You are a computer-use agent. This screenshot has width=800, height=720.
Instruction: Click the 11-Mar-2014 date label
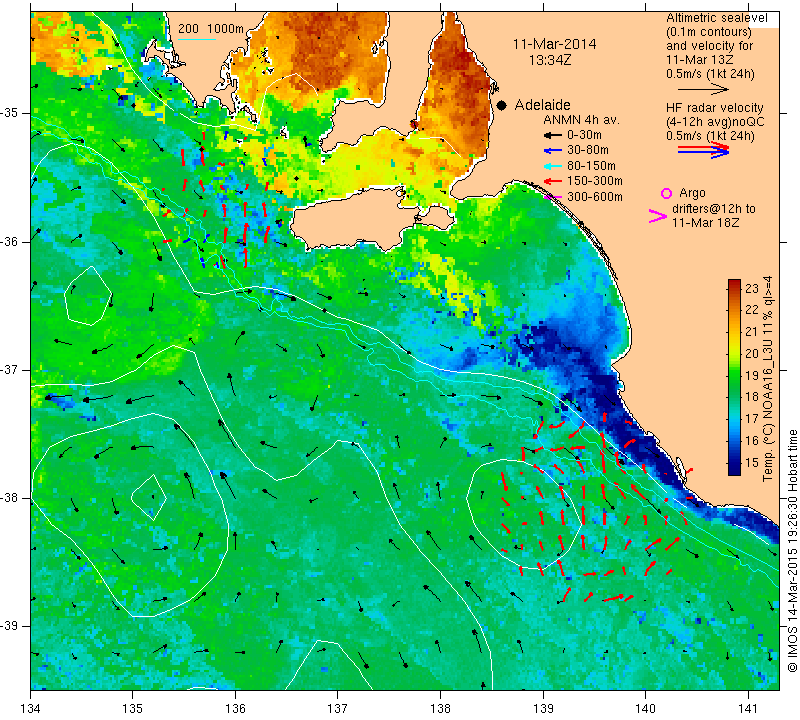pyautogui.click(x=554, y=44)
